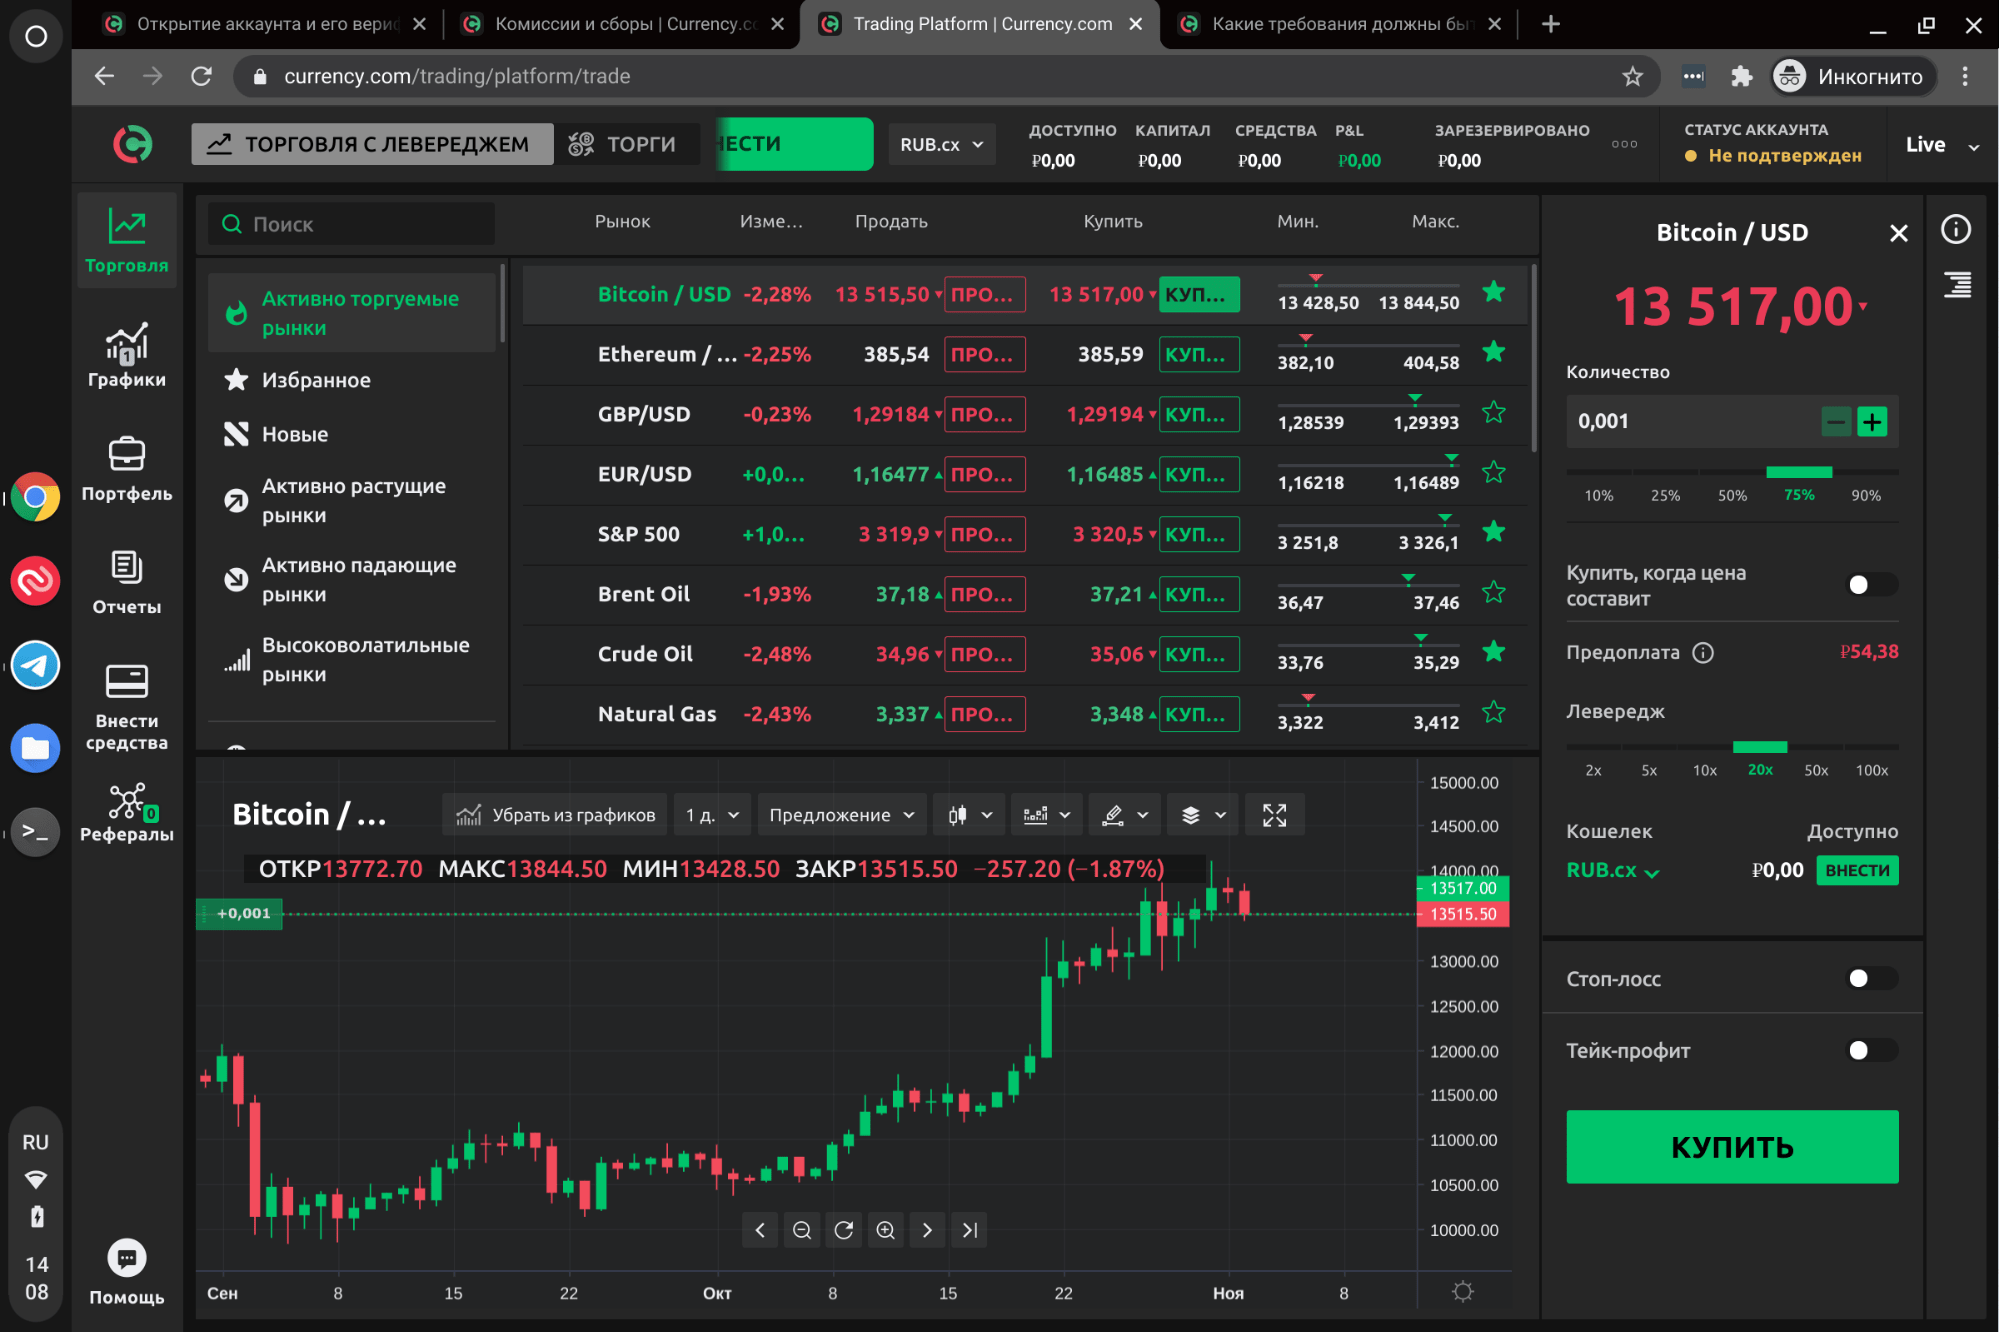Open the header more options dots
The width and height of the screenshot is (1999, 1332).
pos(1624,145)
